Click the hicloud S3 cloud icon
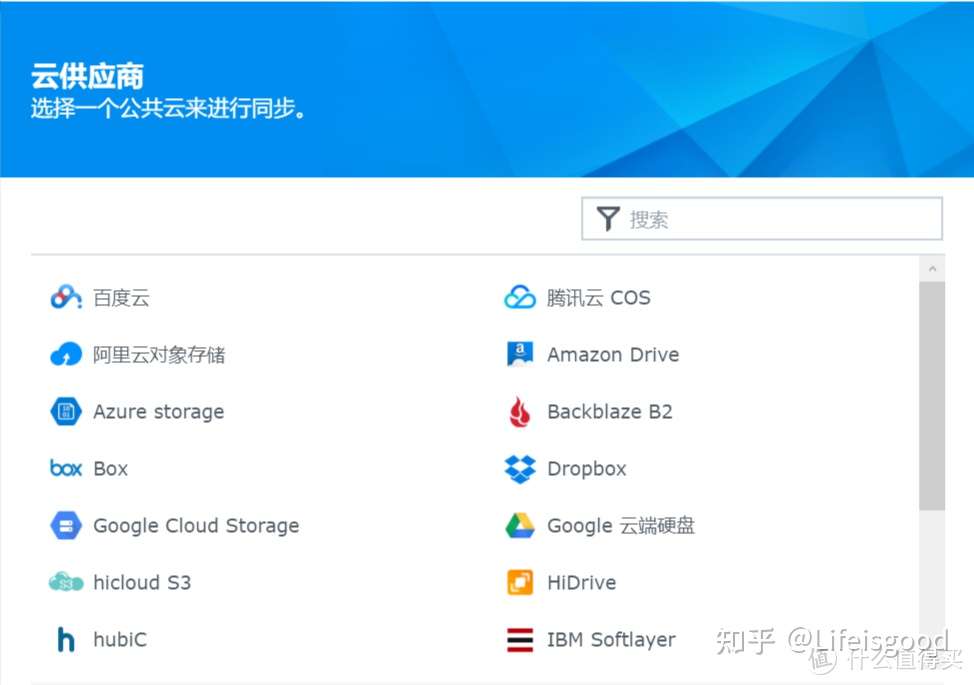 66,583
